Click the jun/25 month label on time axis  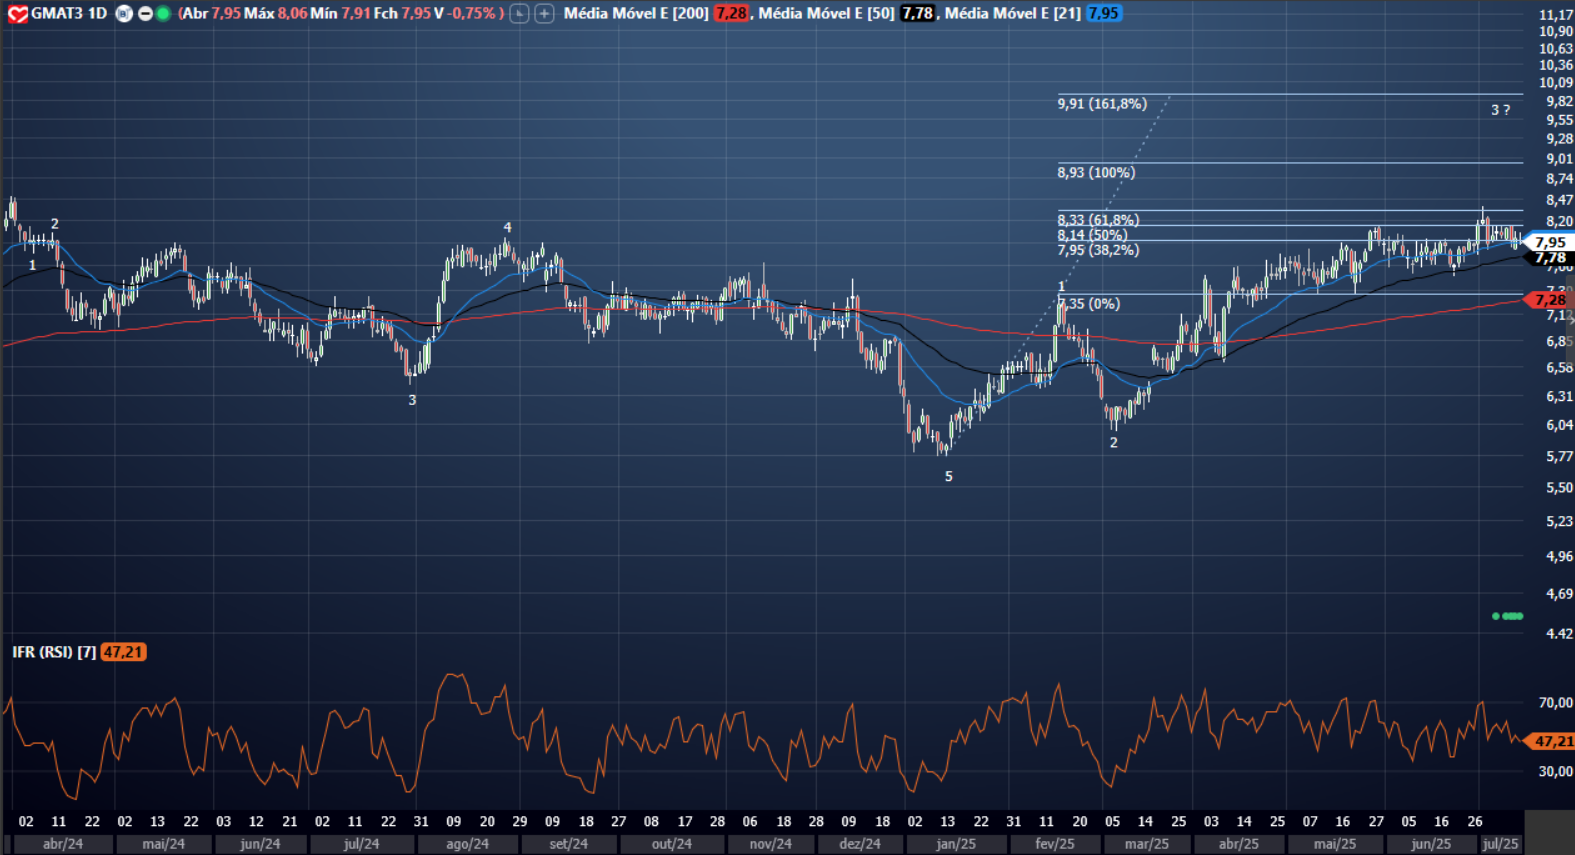tap(1431, 844)
